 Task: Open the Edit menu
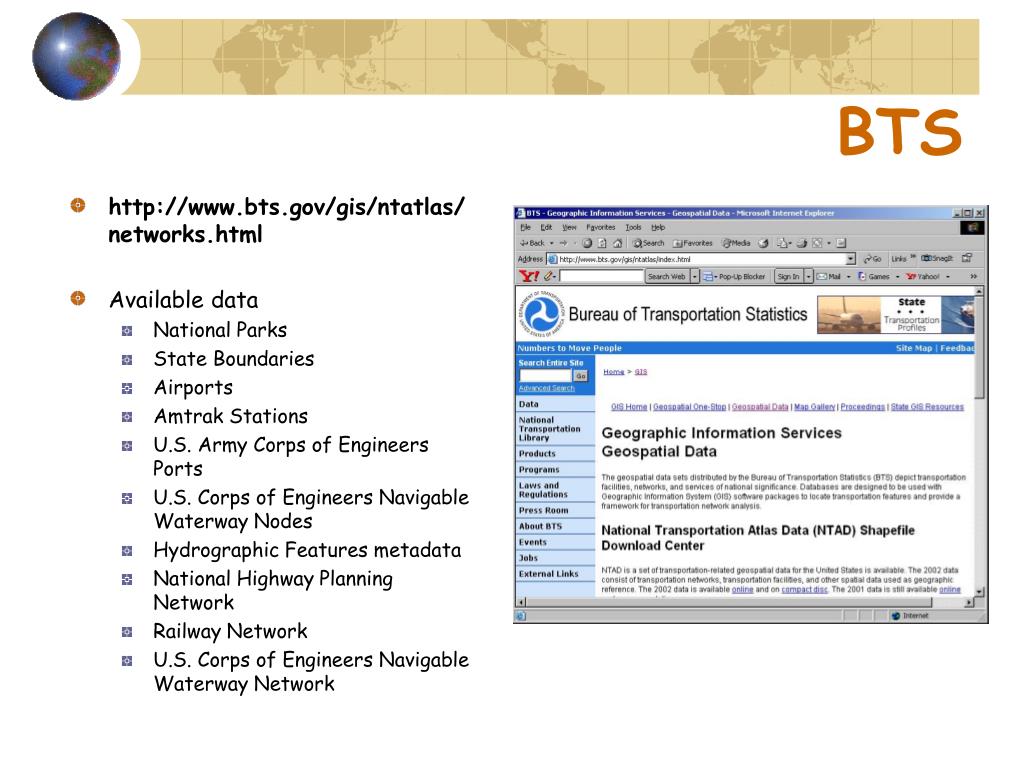pyautogui.click(x=546, y=227)
